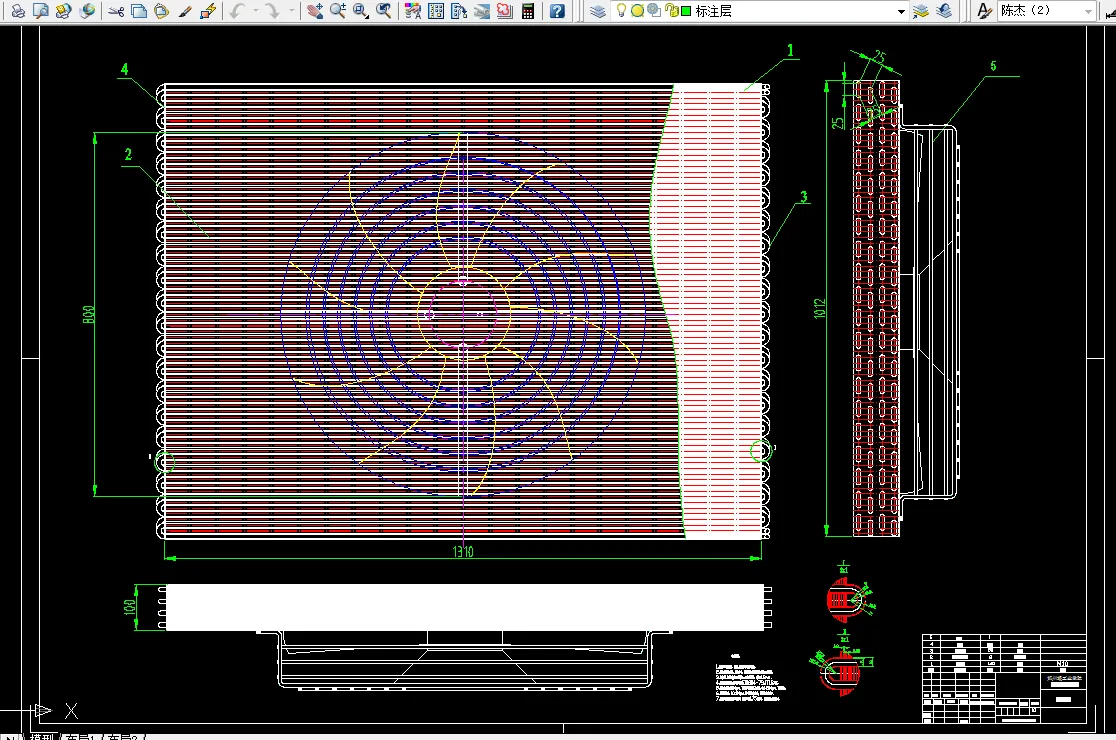Select the 800 vertical dimension text
This screenshot has height=740, width=1116.
(89, 314)
